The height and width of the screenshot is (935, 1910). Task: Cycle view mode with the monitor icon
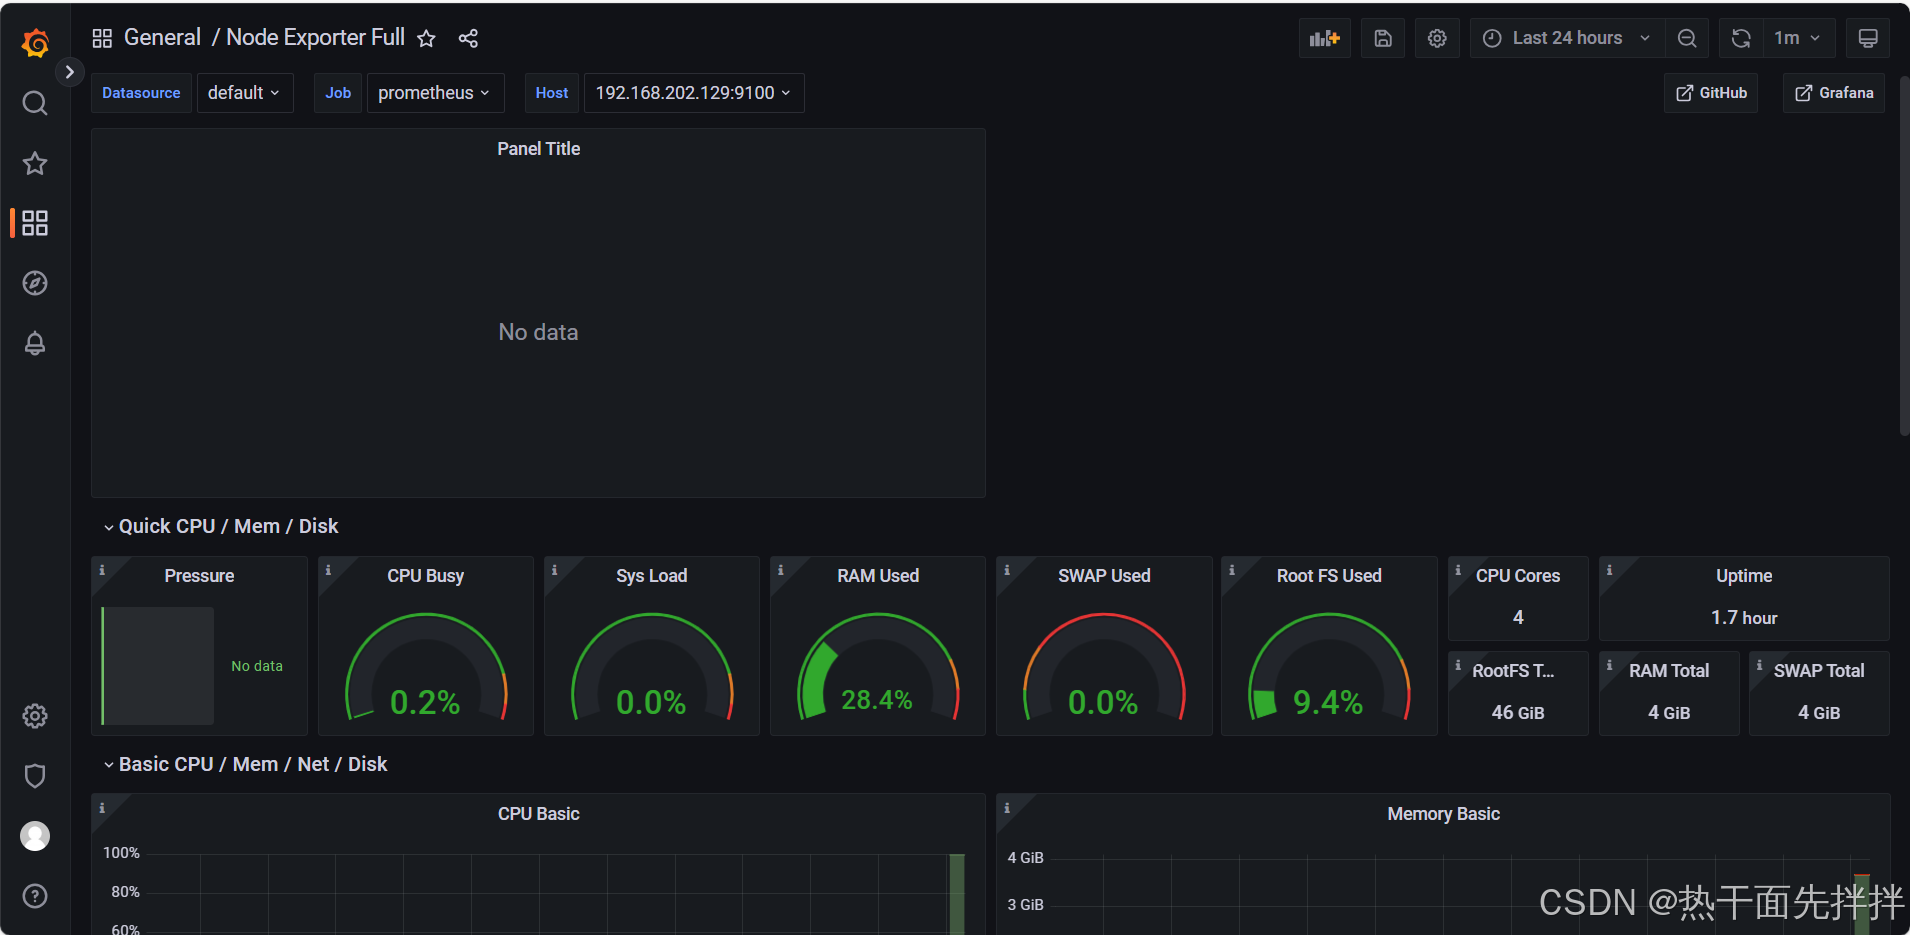pyautogui.click(x=1867, y=38)
